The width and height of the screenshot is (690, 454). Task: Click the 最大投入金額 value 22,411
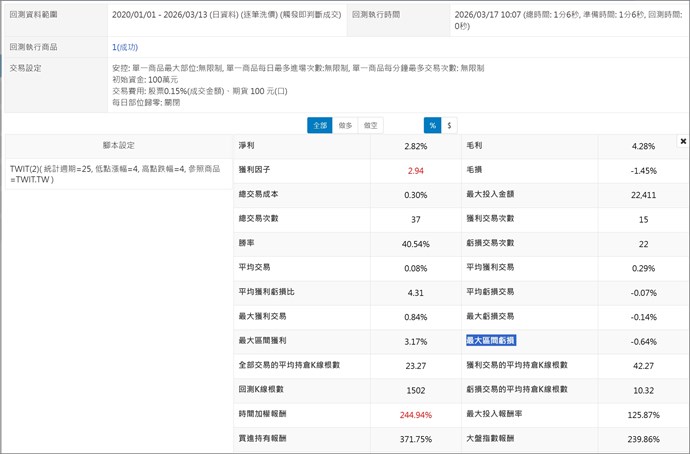(x=643, y=195)
